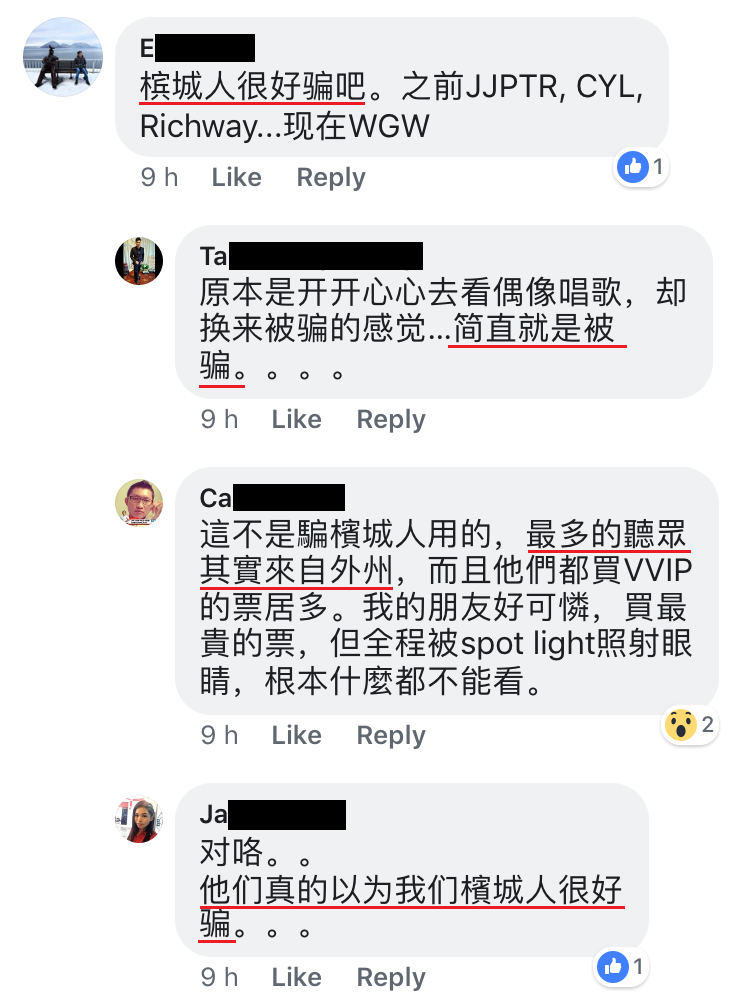The width and height of the screenshot is (749, 999).
Task: Like Ta's comment about 偶像唱歌
Action: pos(296,419)
